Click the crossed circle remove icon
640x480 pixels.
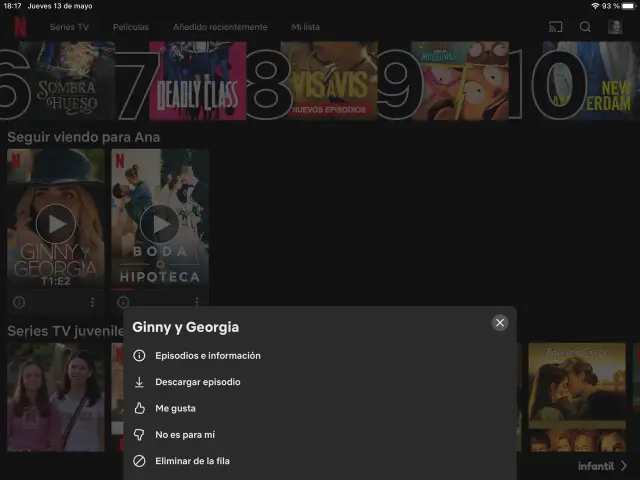(x=139, y=461)
